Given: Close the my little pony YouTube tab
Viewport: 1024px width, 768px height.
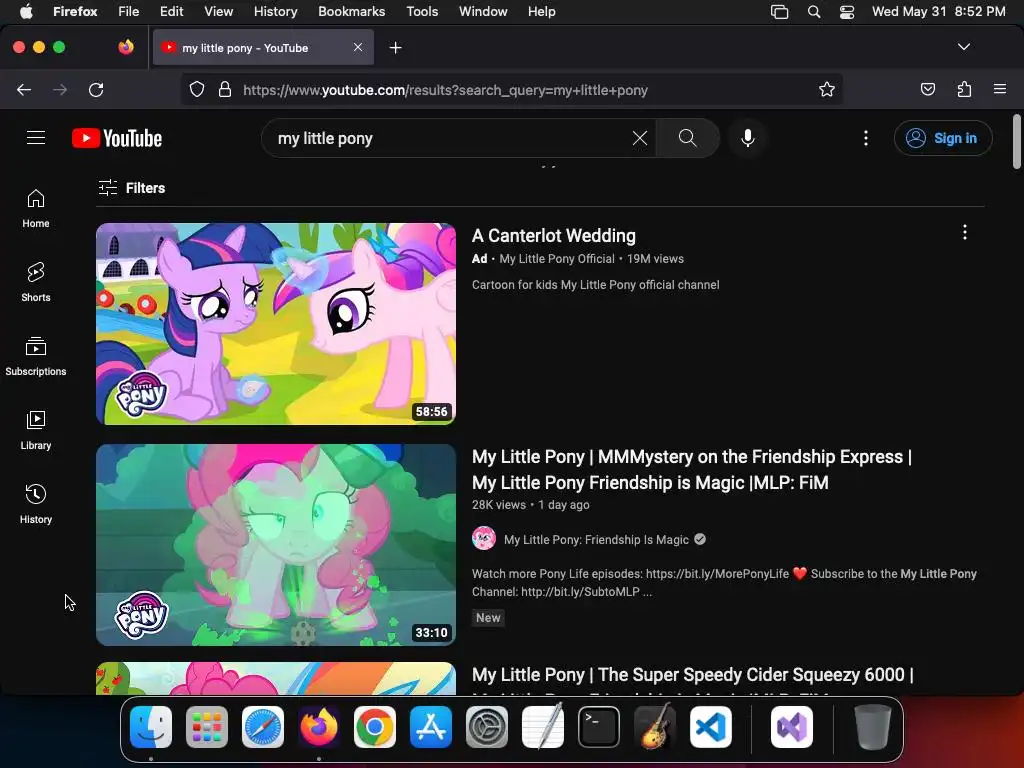Looking at the screenshot, I should tap(358, 47).
